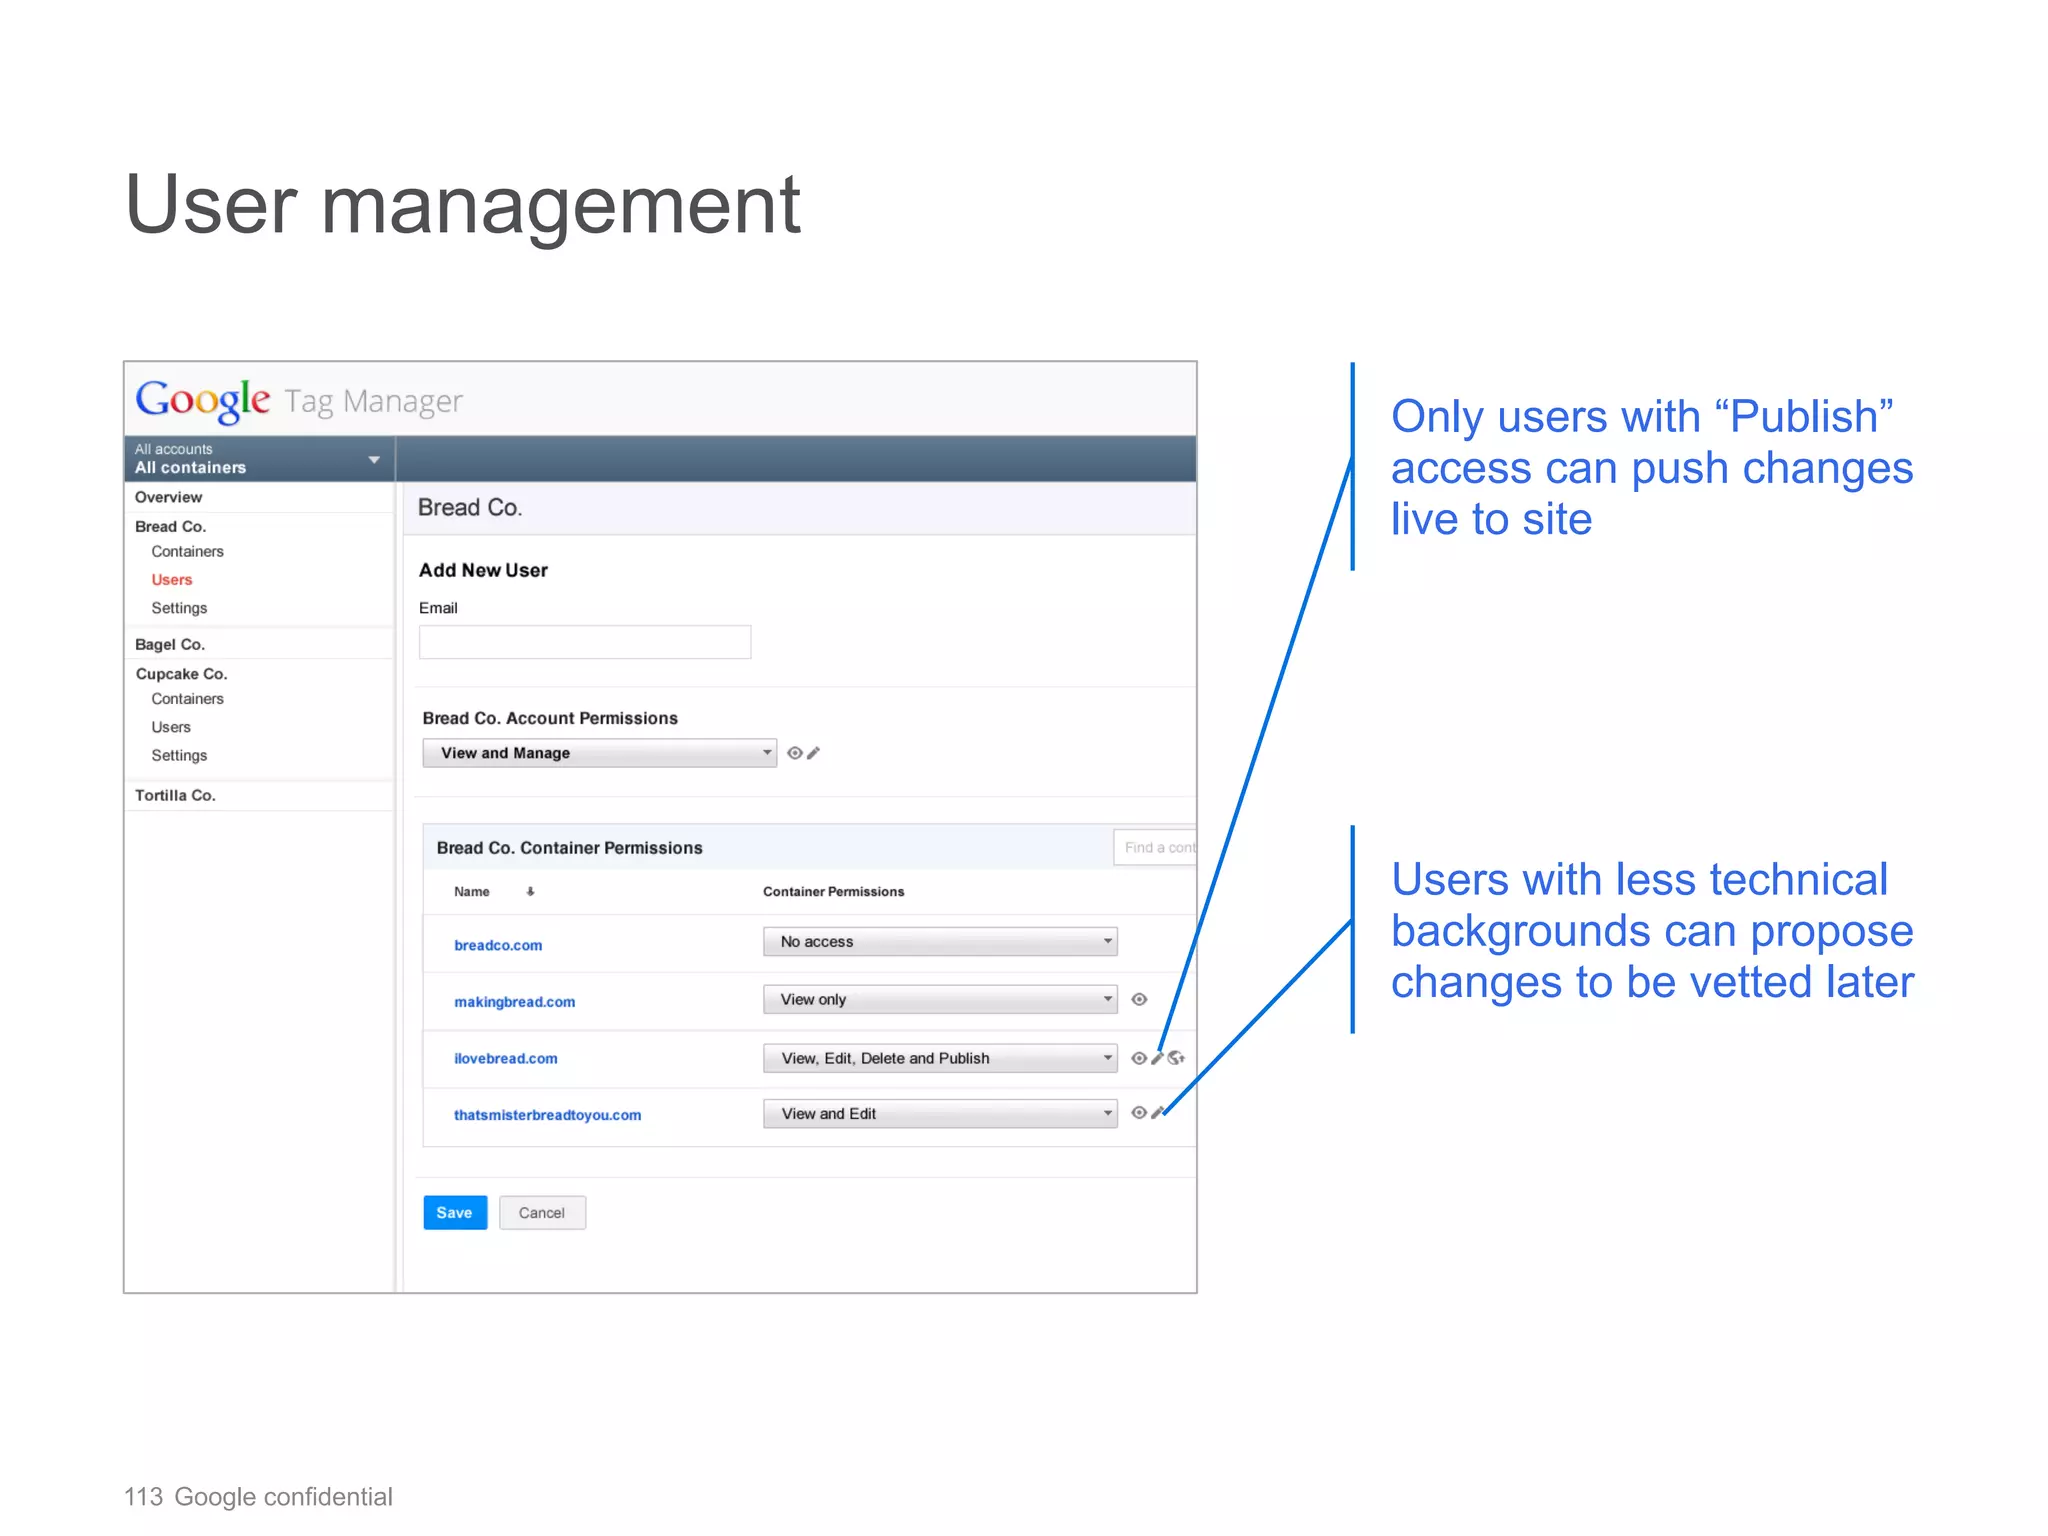Click eye icon in thatsmisterbreadtoyou.com row
This screenshot has width=2048, height=1536.
click(x=1138, y=1113)
